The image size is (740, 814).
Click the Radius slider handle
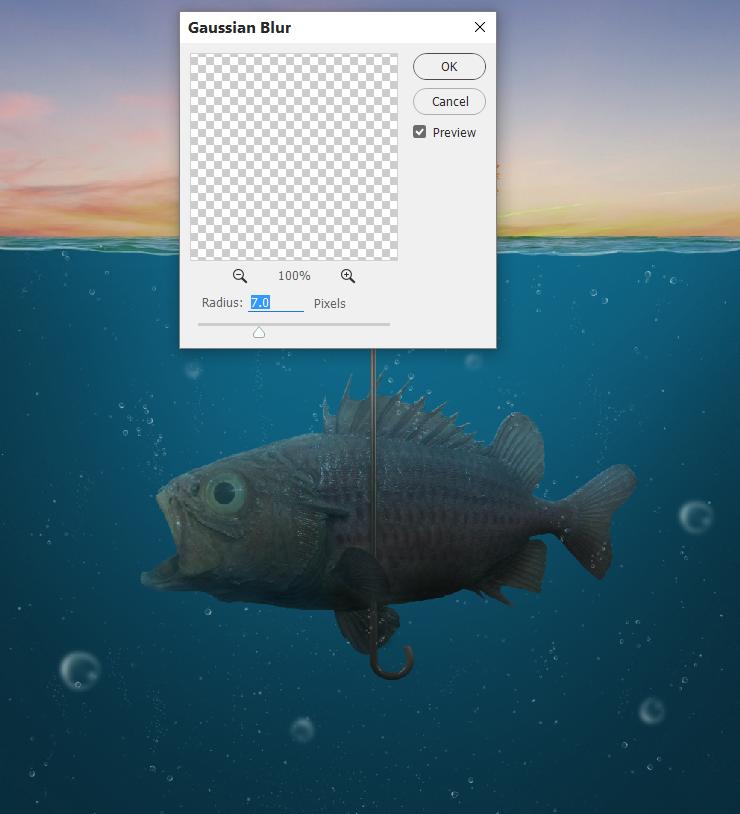coord(259,333)
